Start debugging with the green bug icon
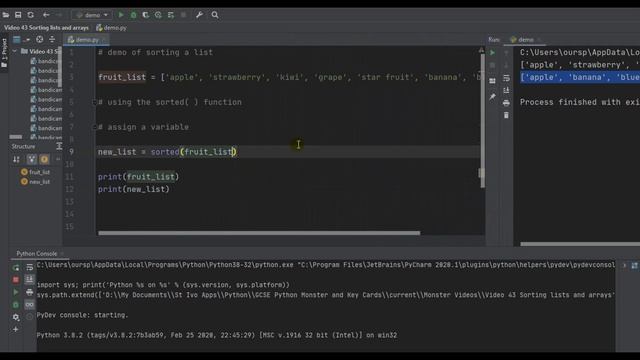640x360 pixels. coord(133,15)
